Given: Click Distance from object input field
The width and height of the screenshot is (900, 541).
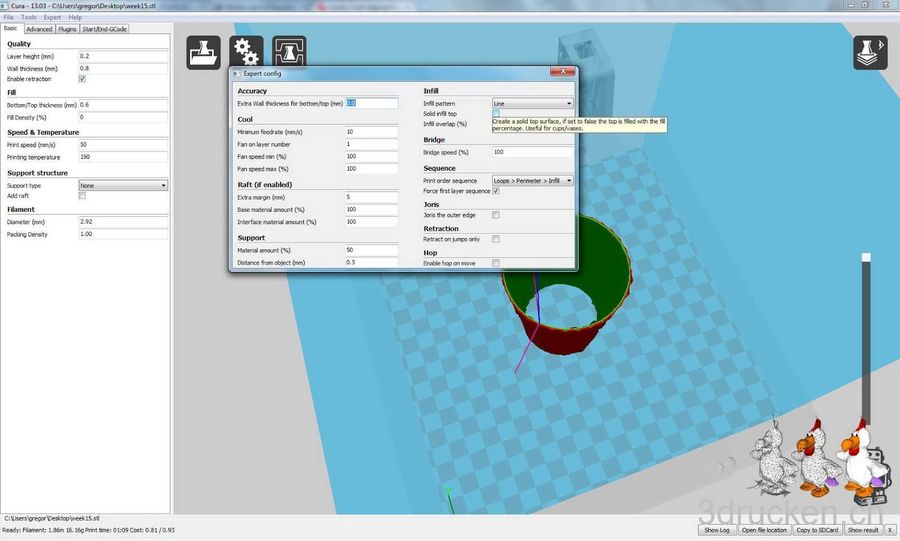Looking at the screenshot, I should pyautogui.click(x=371, y=262).
